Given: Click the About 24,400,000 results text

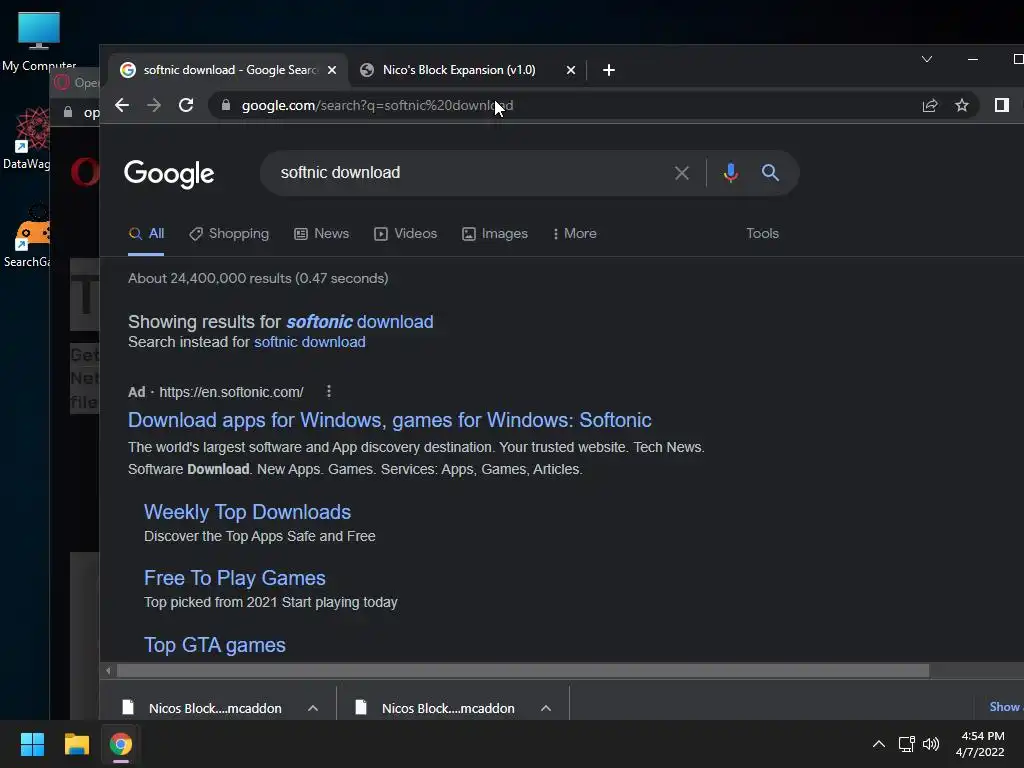Looking at the screenshot, I should point(258,278).
